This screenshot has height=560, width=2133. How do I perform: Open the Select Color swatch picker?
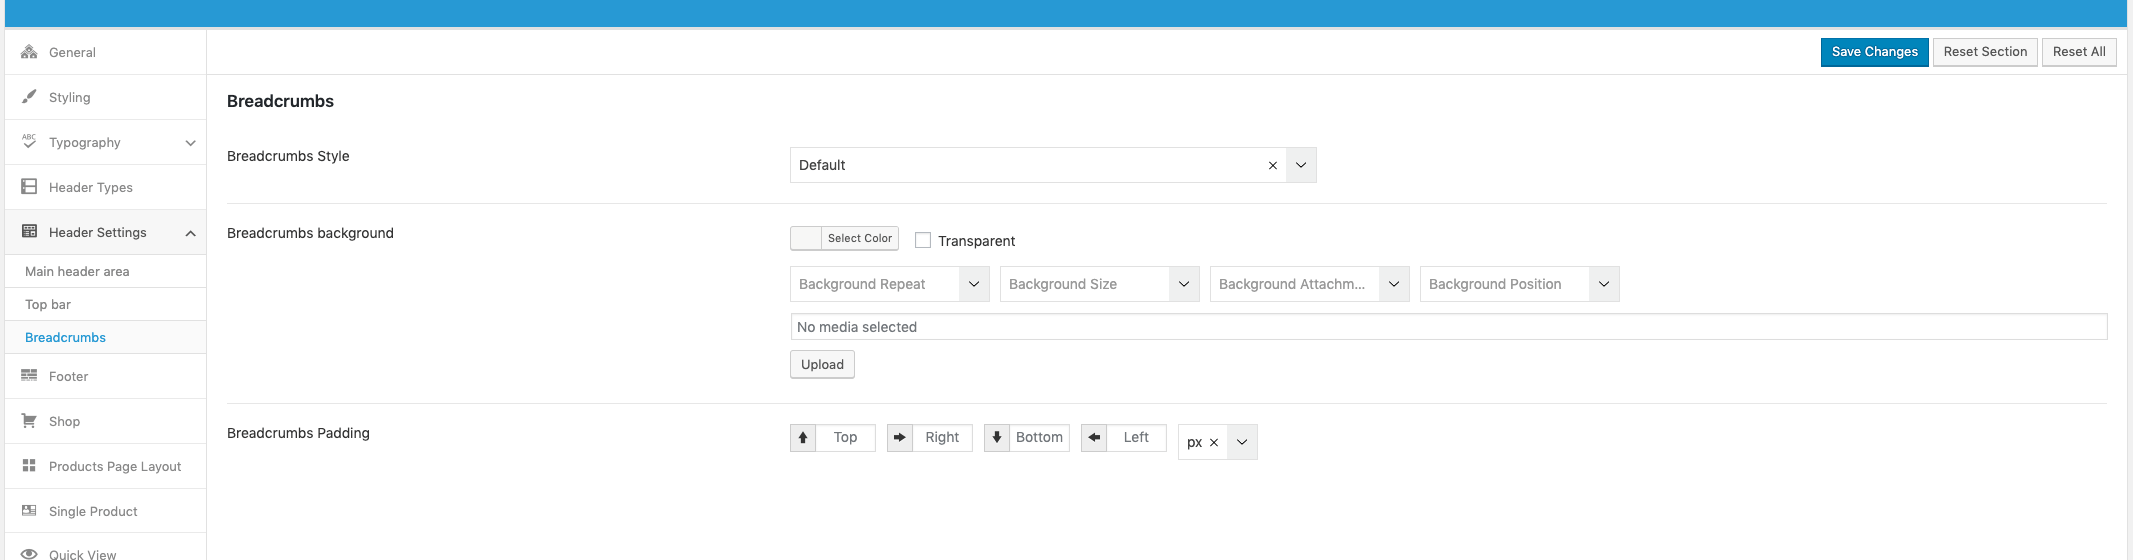[845, 238]
